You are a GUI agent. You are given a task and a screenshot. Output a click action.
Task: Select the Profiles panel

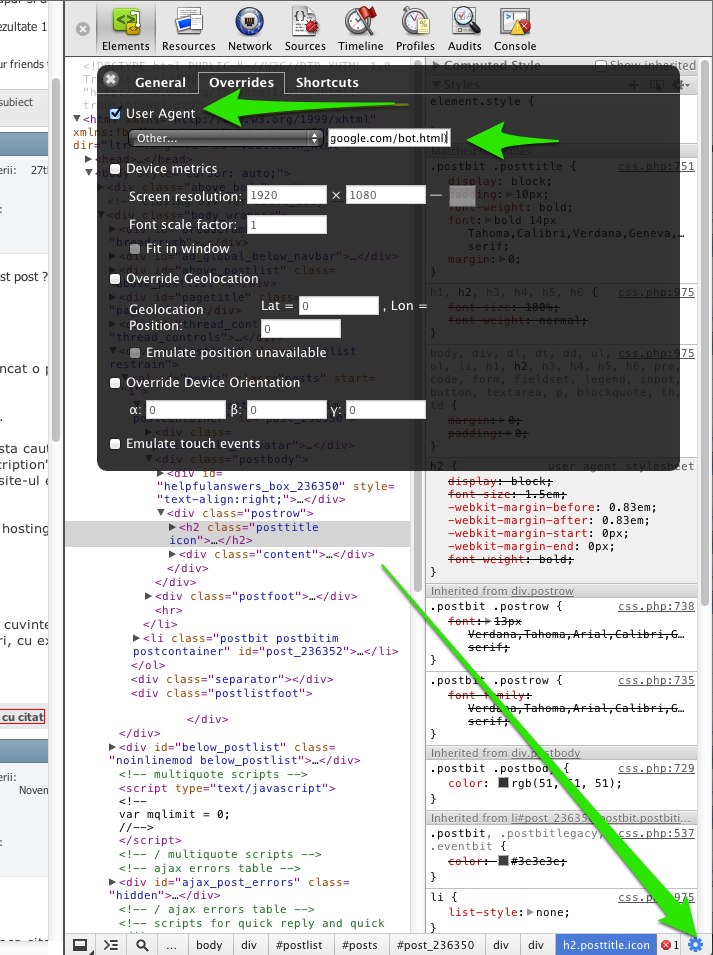click(x=415, y=28)
